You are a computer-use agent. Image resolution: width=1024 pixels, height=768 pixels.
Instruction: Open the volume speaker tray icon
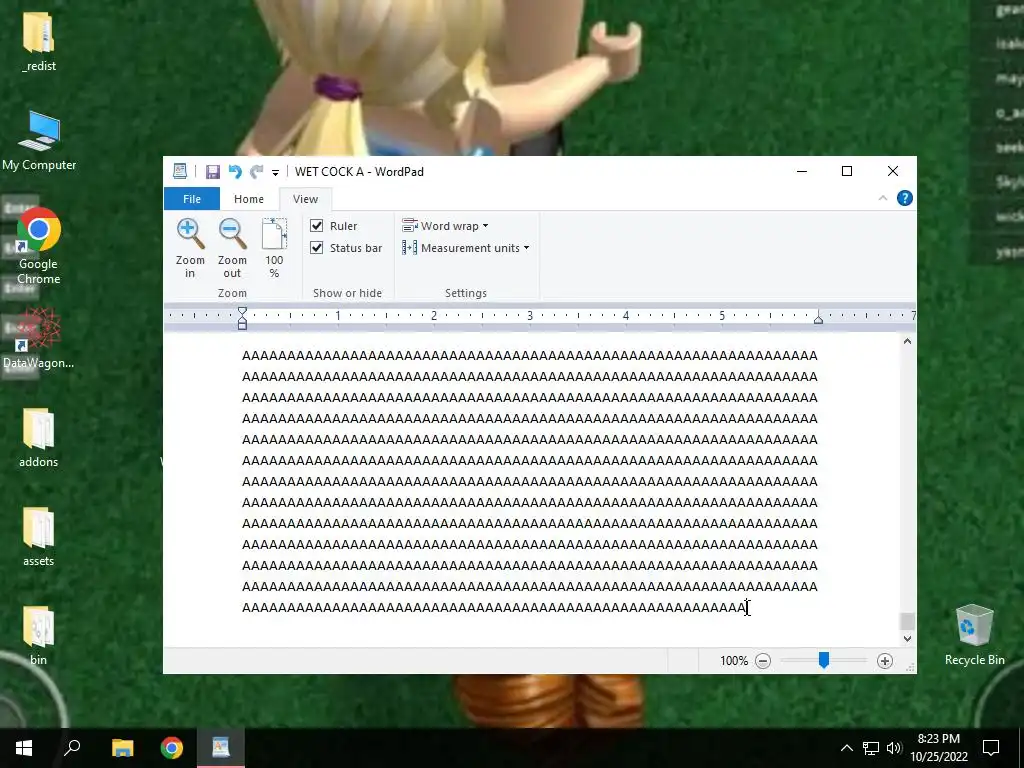point(894,748)
